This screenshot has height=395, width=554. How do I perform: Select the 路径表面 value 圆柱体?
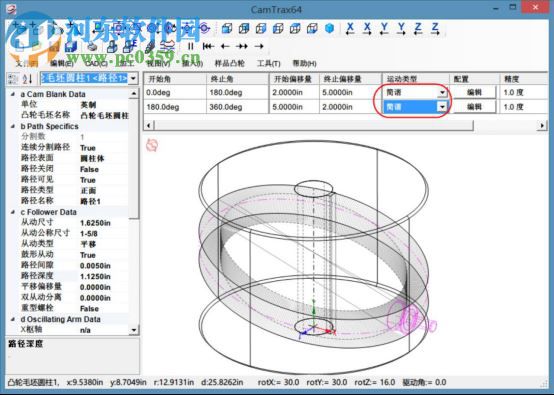93,159
